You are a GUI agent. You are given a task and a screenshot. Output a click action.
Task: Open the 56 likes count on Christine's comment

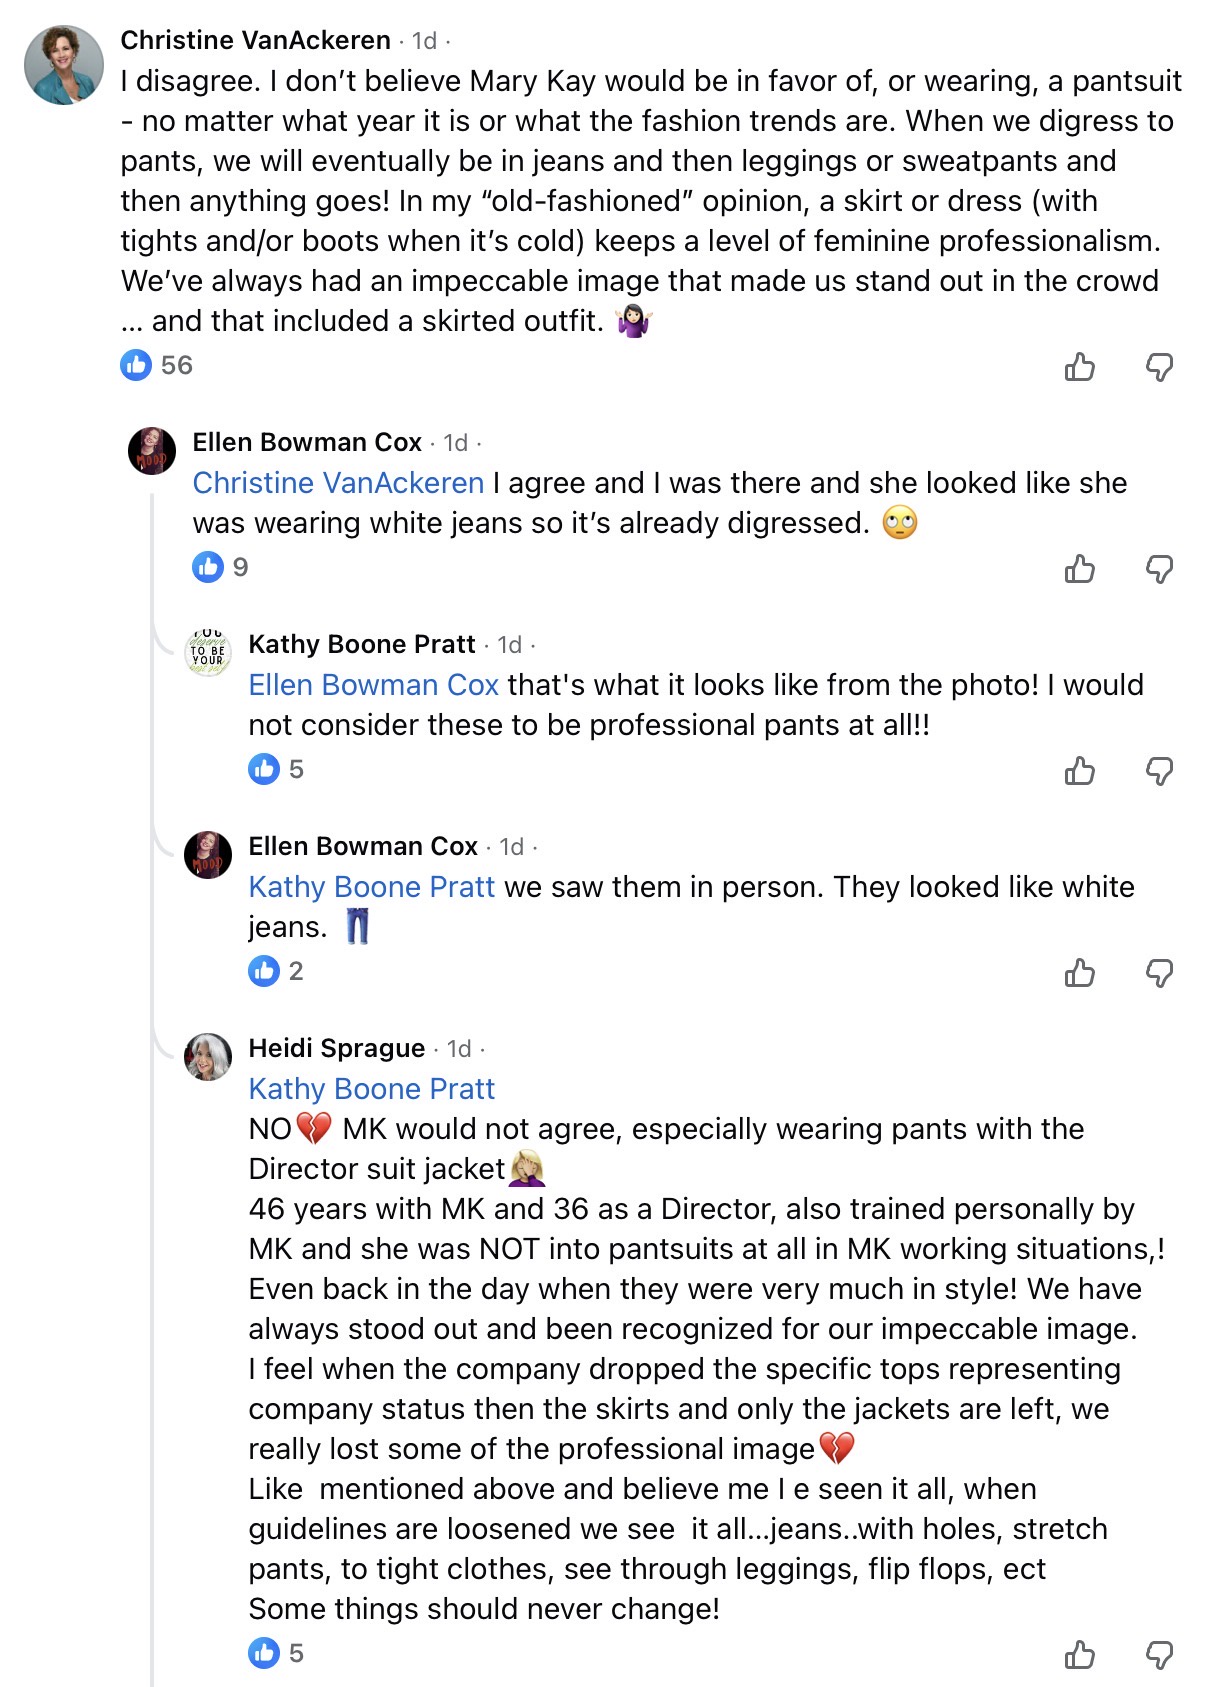pos(157,365)
